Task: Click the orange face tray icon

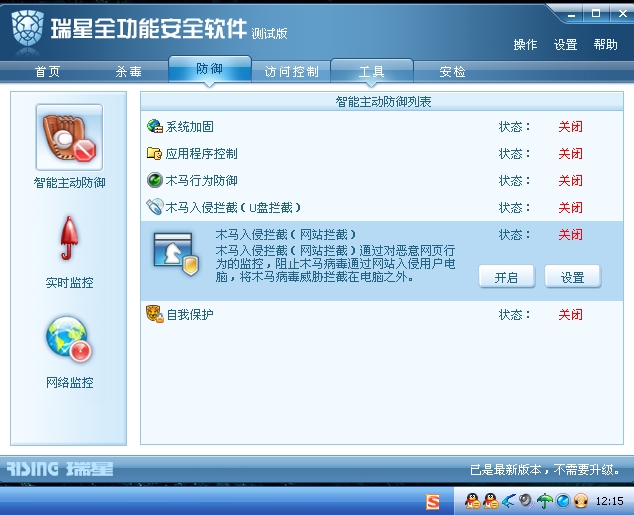Action: click(x=581, y=501)
